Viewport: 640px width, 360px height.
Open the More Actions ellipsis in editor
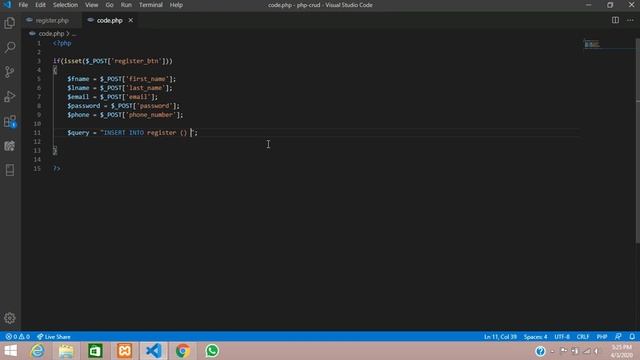pyautogui.click(x=630, y=20)
